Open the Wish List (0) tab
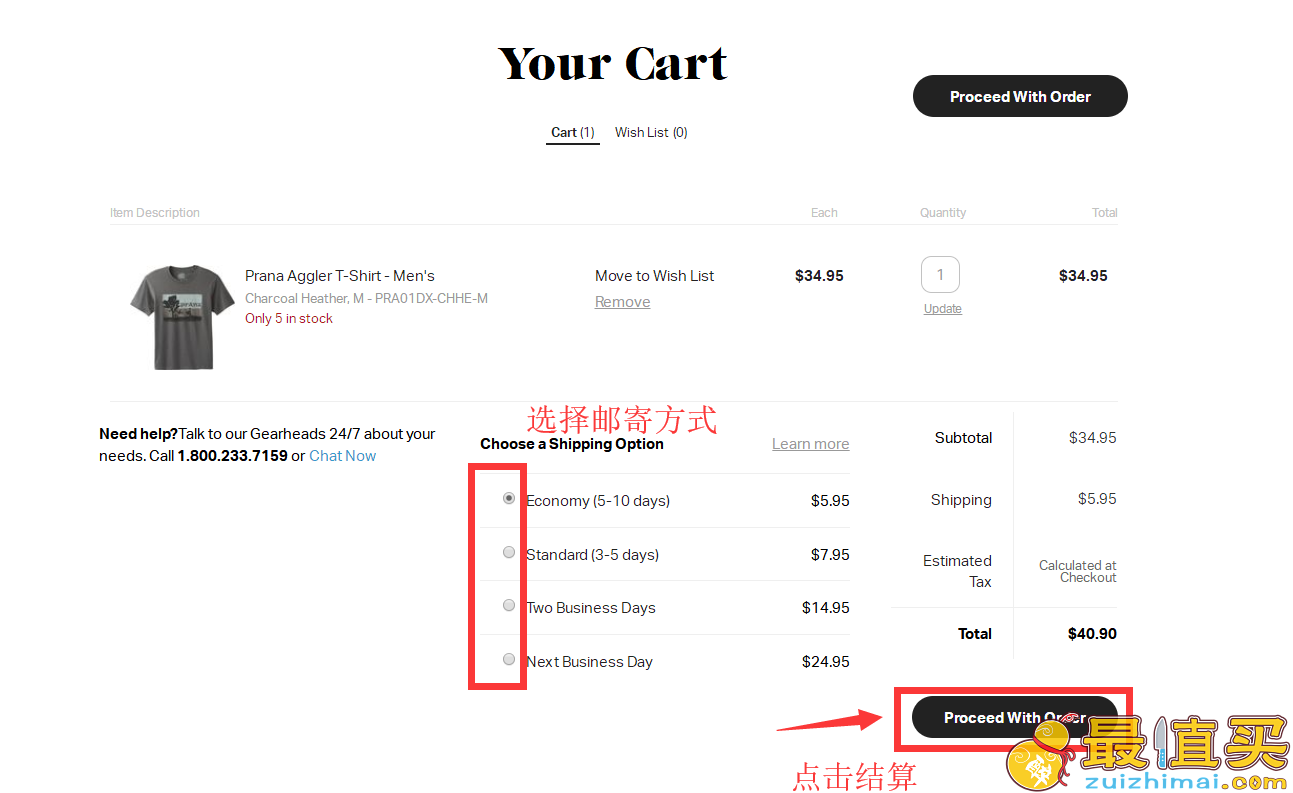This screenshot has height=793, width=1293. pos(651,132)
